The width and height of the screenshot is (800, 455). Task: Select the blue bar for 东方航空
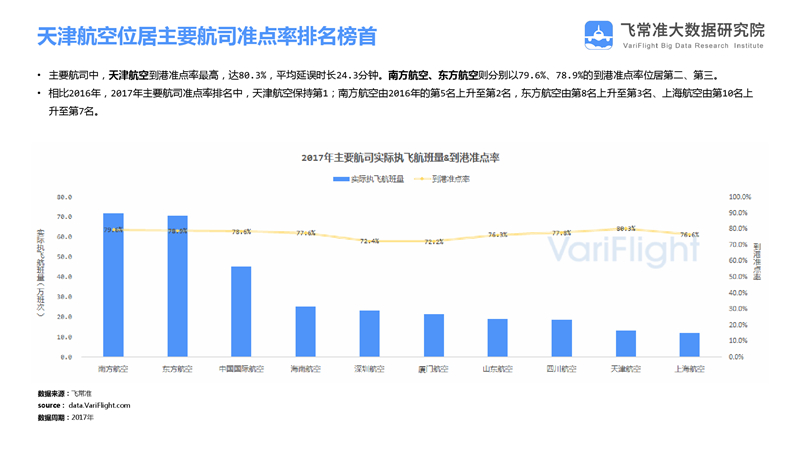point(178,286)
